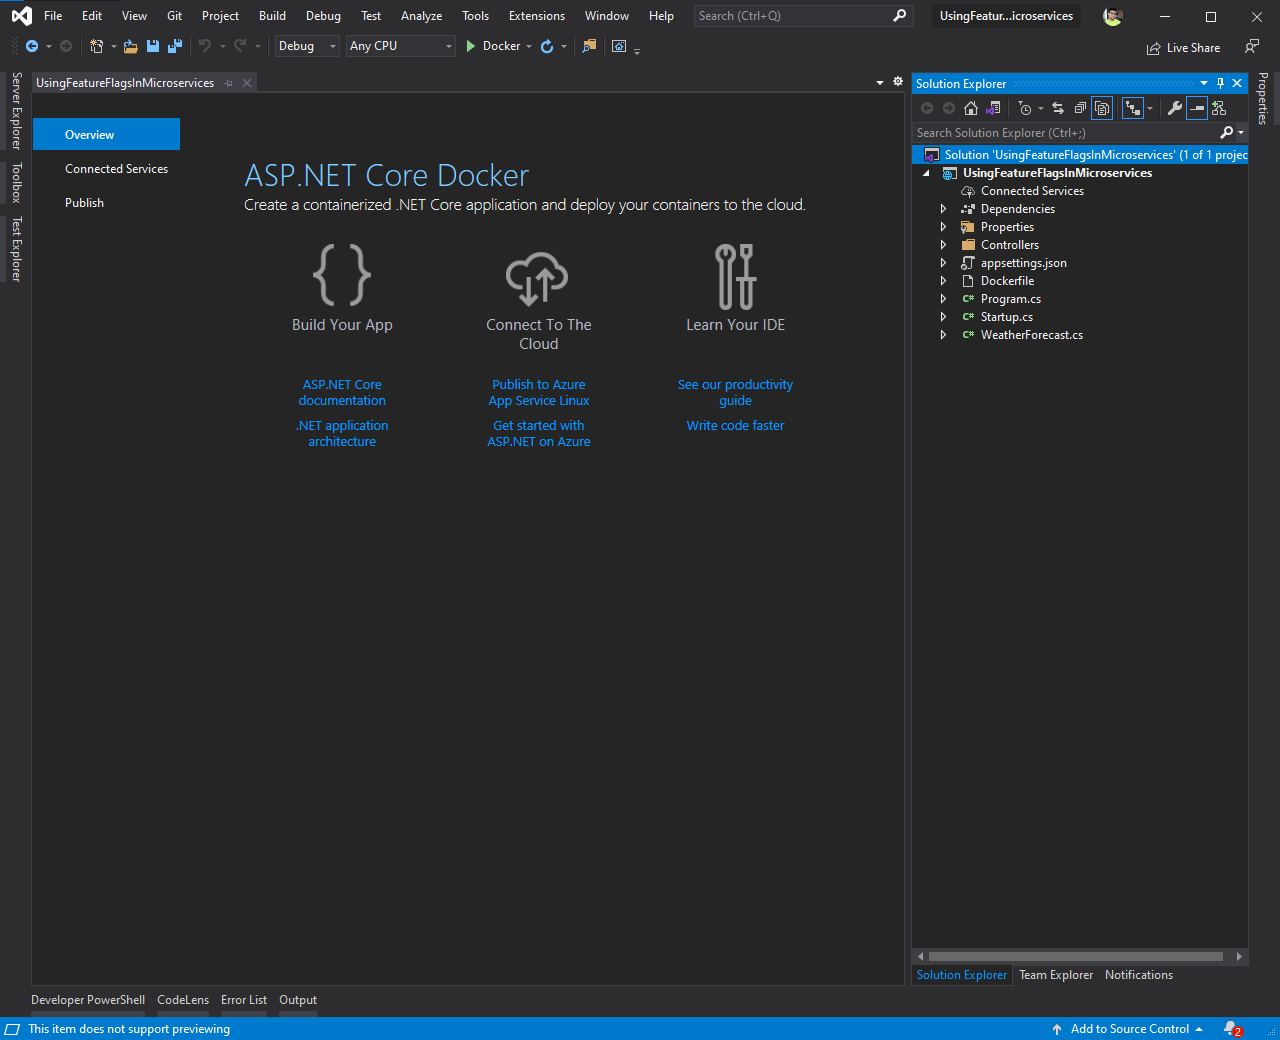Focus the Search (Ctrl+Q) box
This screenshot has height=1040, width=1280.
[803, 16]
